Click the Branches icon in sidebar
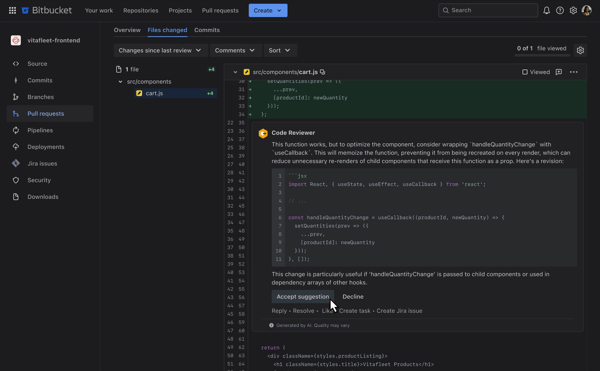The width and height of the screenshot is (600, 371). pos(16,97)
